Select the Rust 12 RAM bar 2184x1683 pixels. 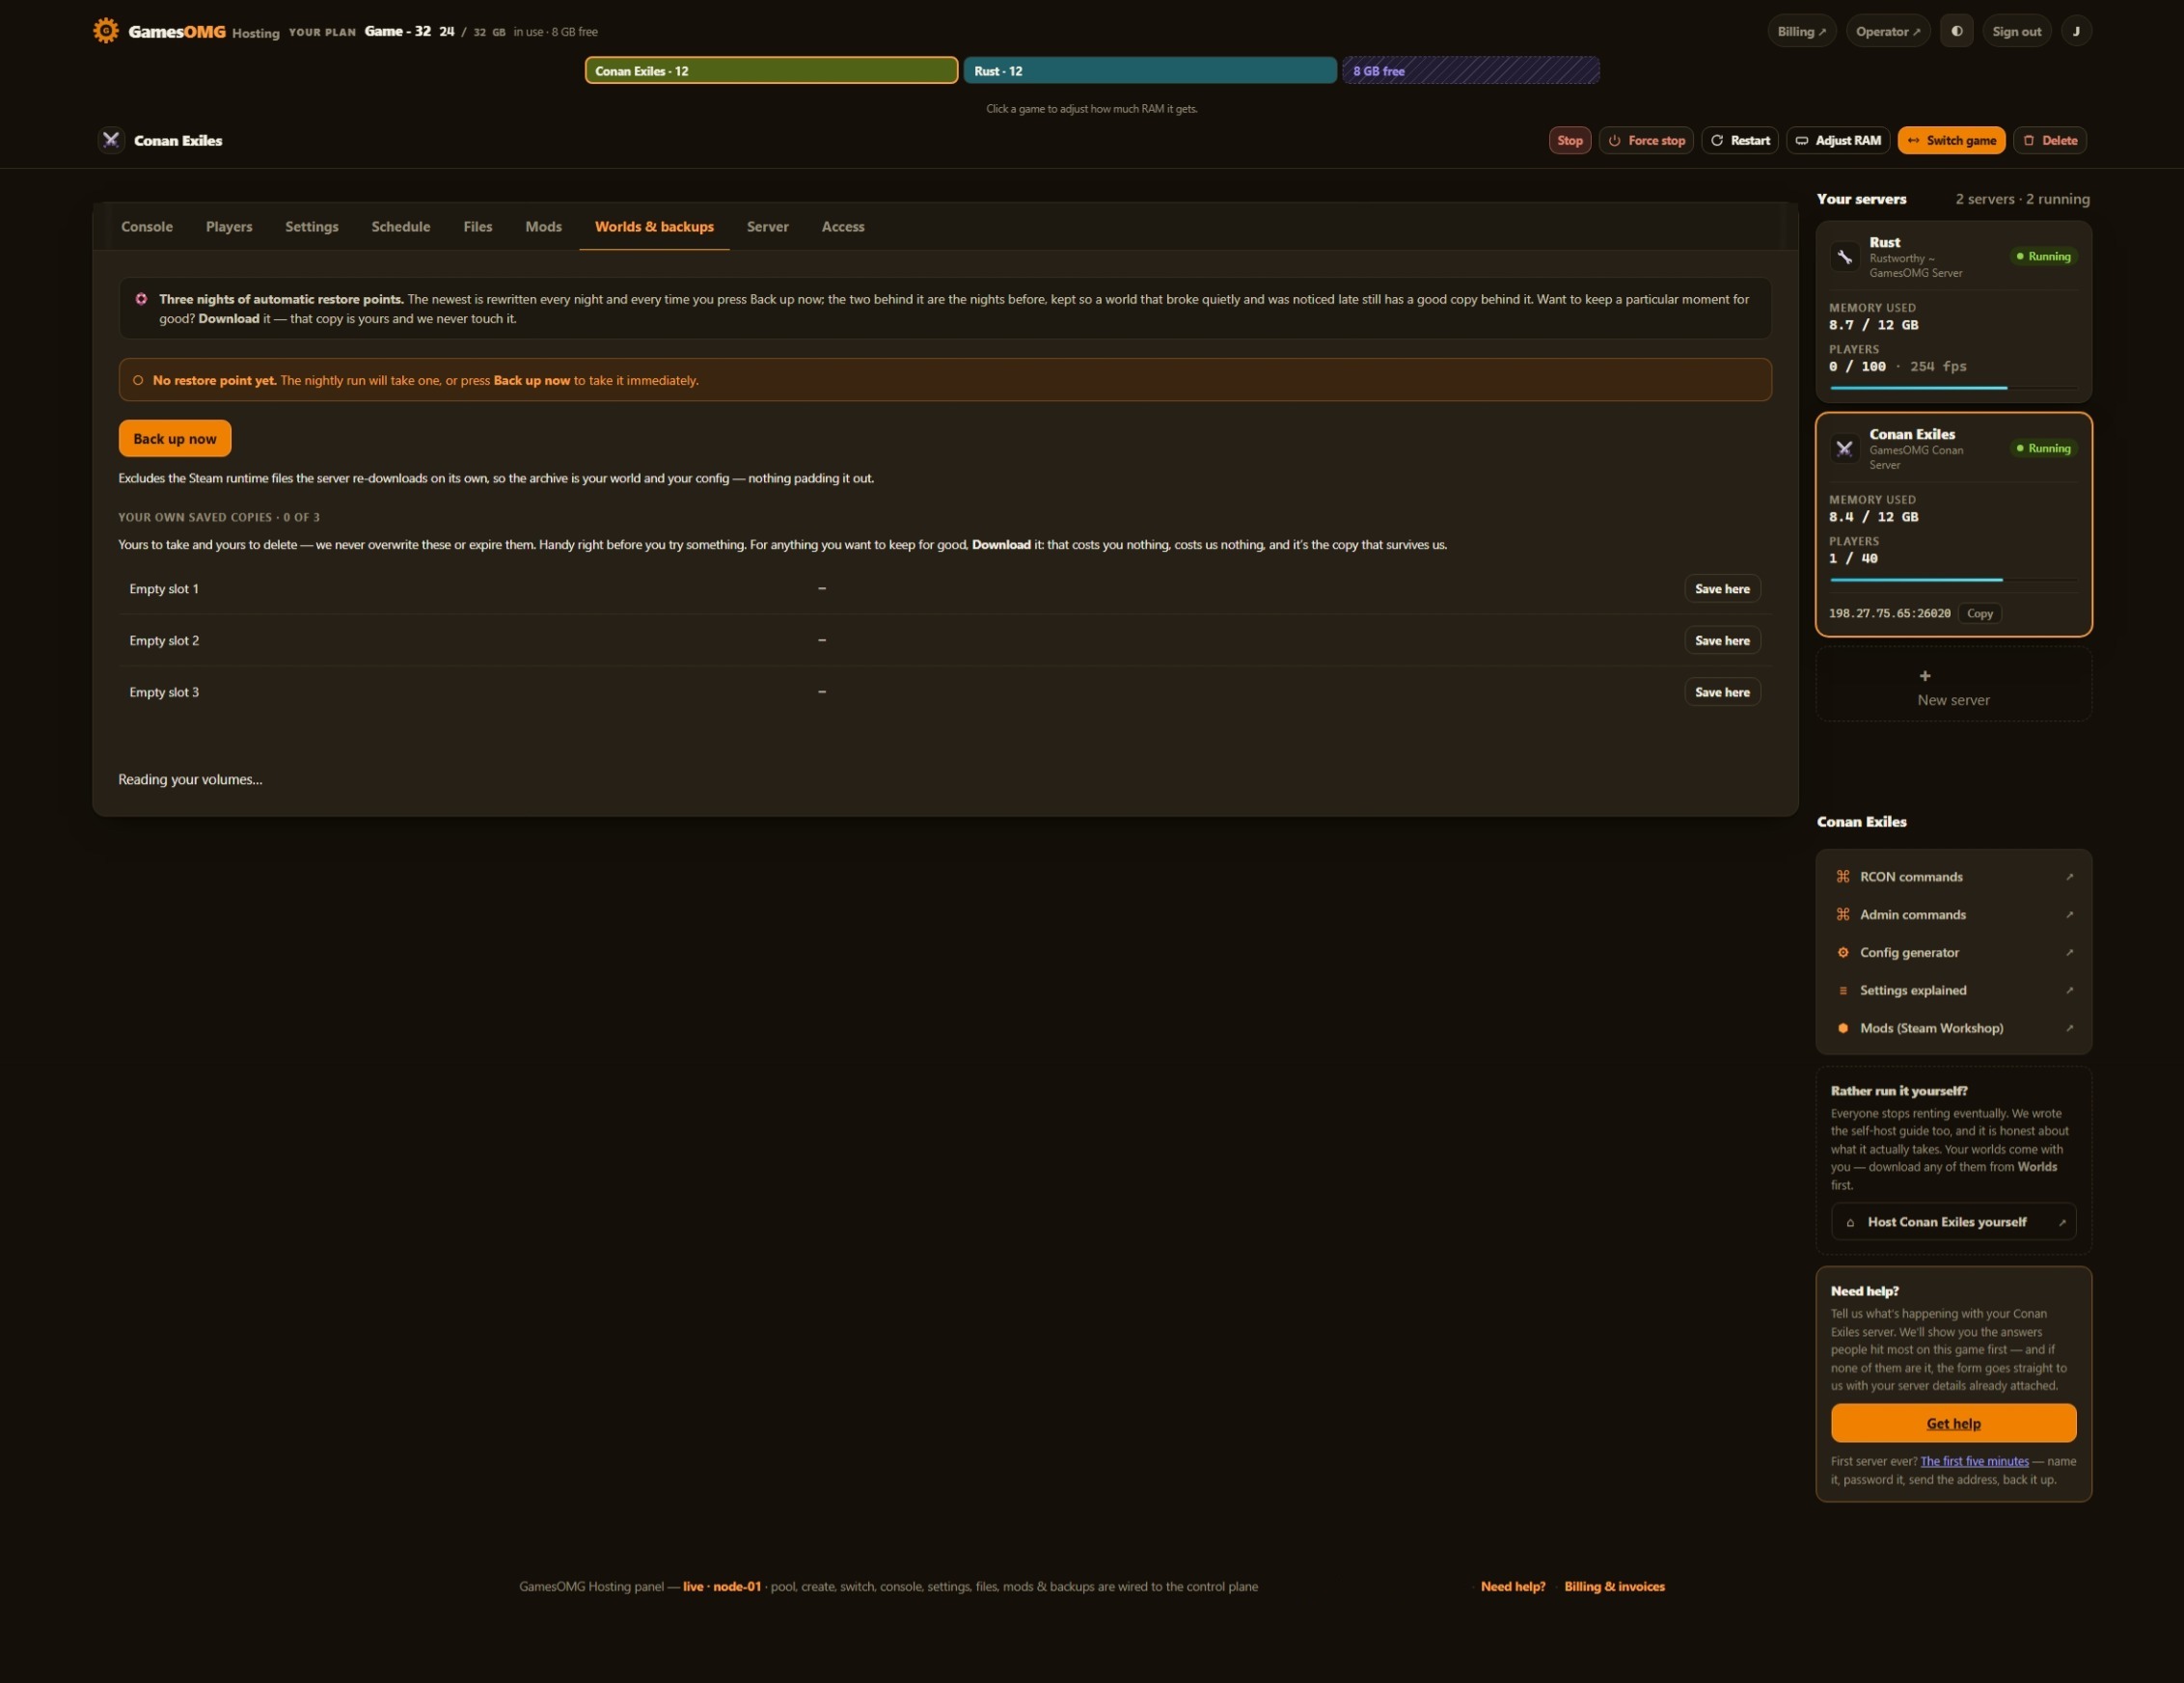coord(1149,70)
